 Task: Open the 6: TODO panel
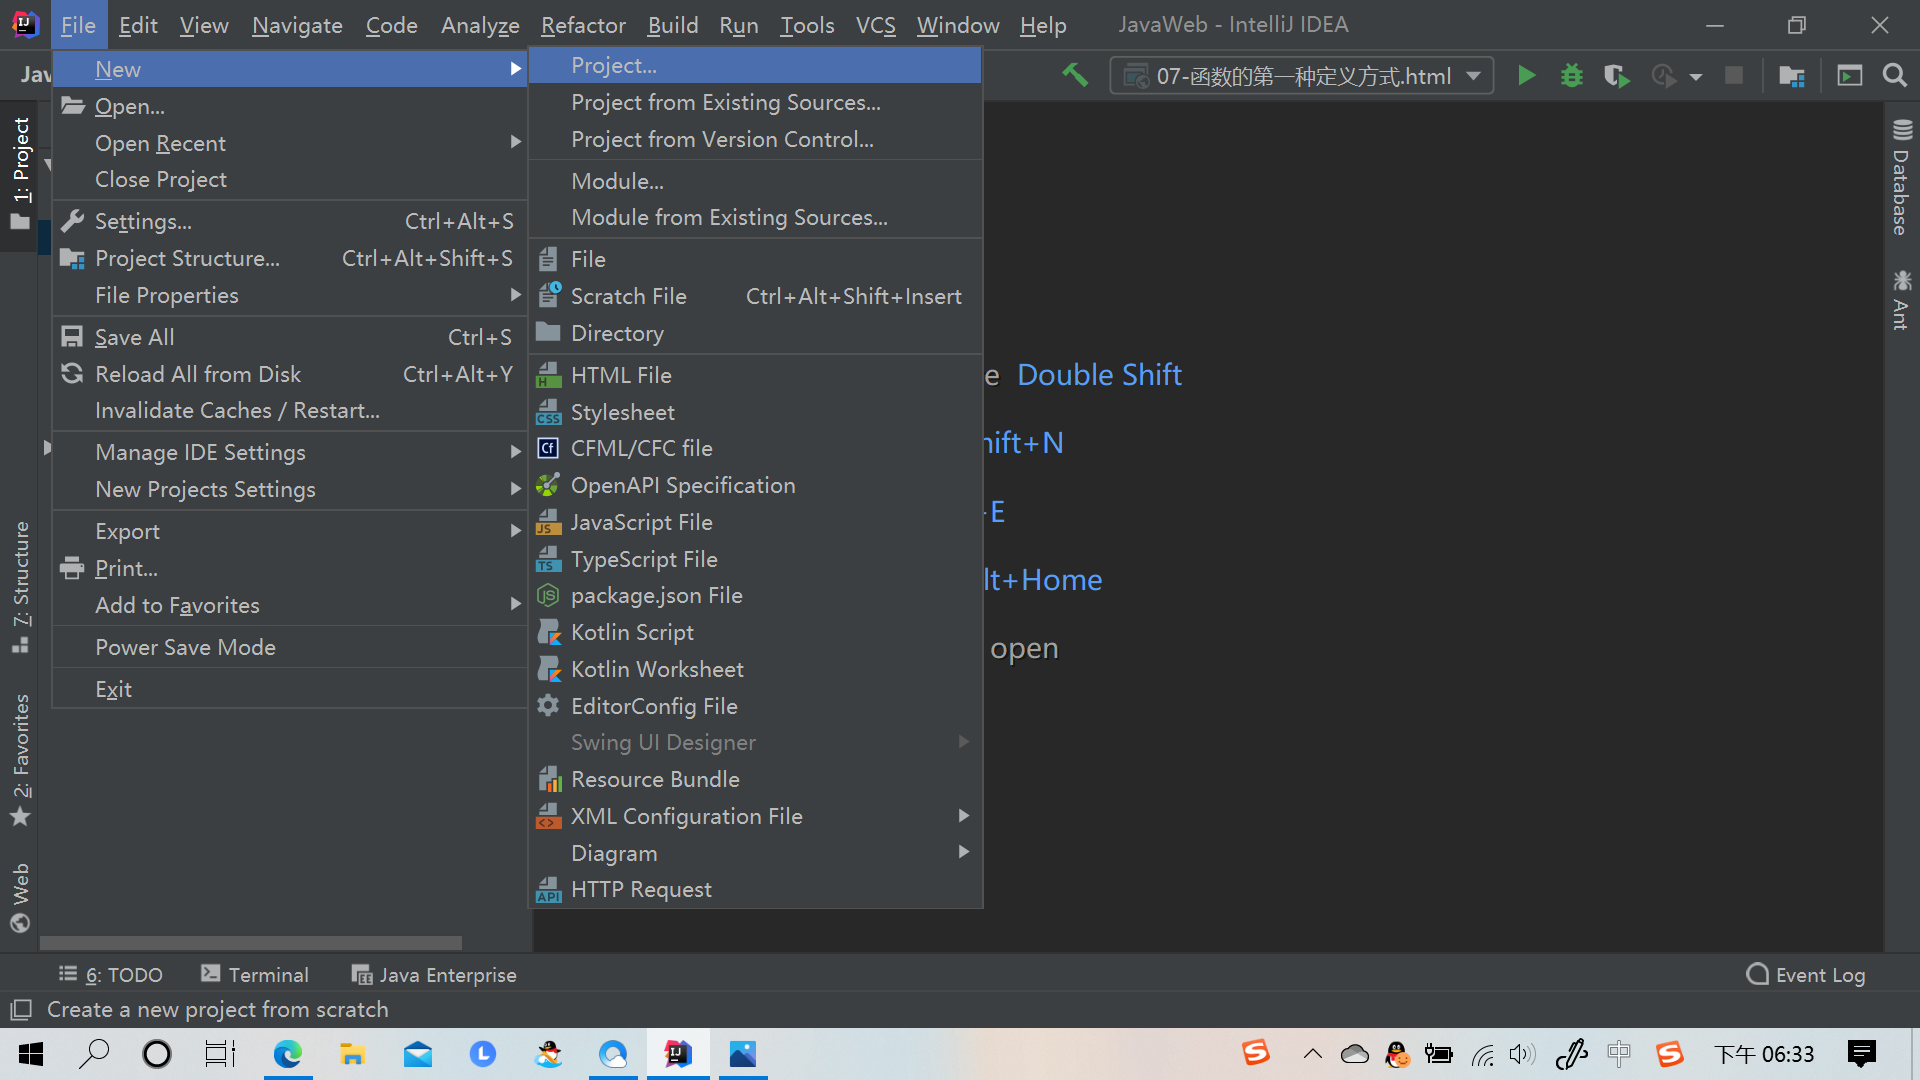coord(110,974)
